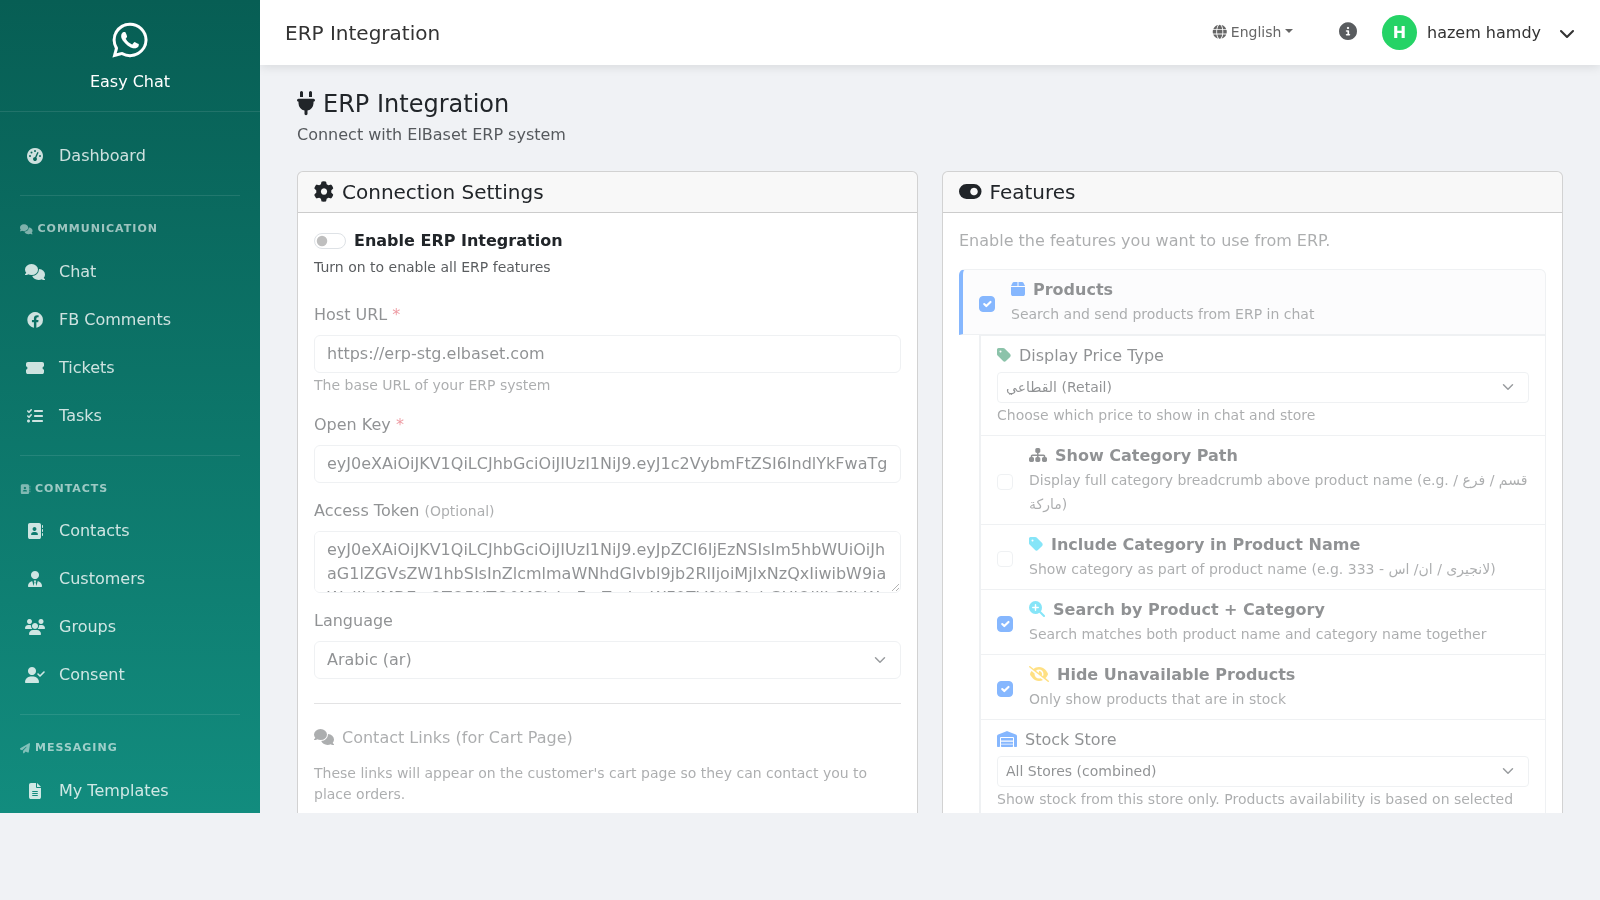
Task: Uncheck the Products feature checkbox
Action: [987, 303]
